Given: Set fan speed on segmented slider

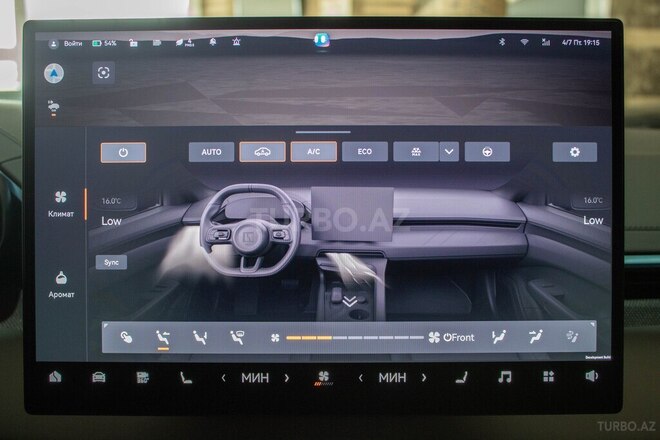Looking at the screenshot, I should click(355, 338).
